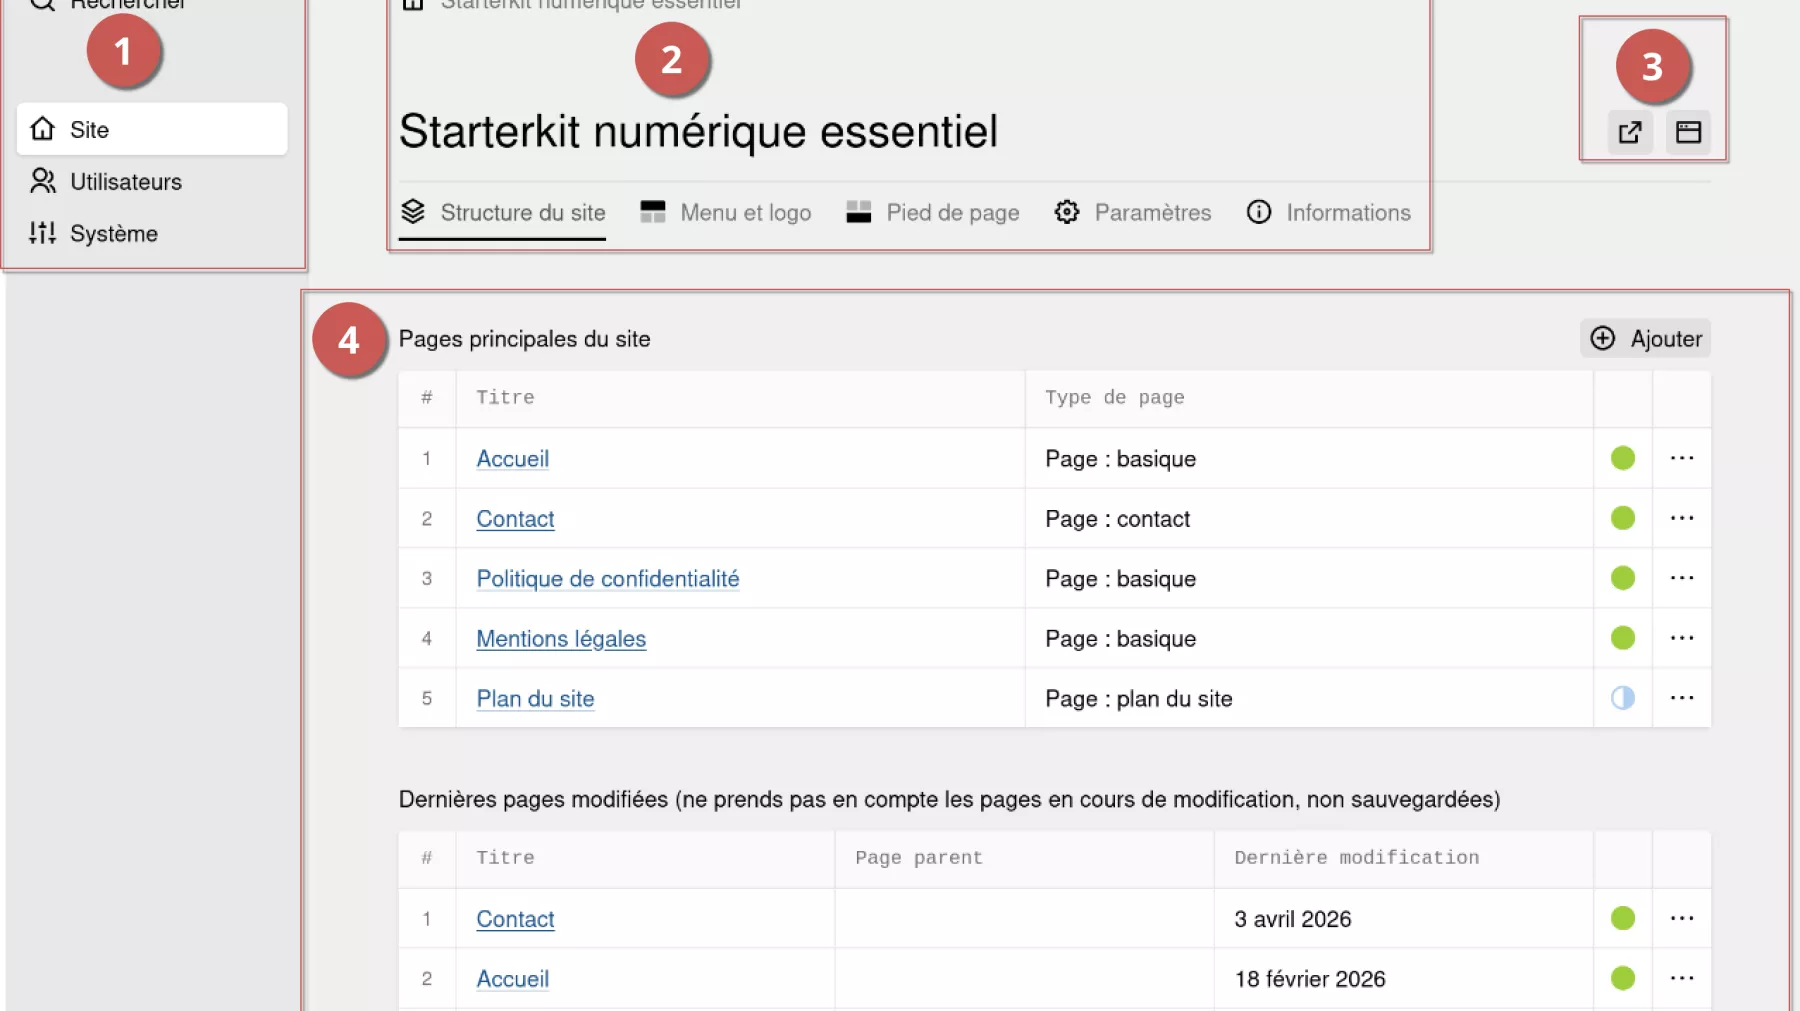Open Contact link in Dernières pages modifiées
The height and width of the screenshot is (1011, 1800).
(x=515, y=919)
